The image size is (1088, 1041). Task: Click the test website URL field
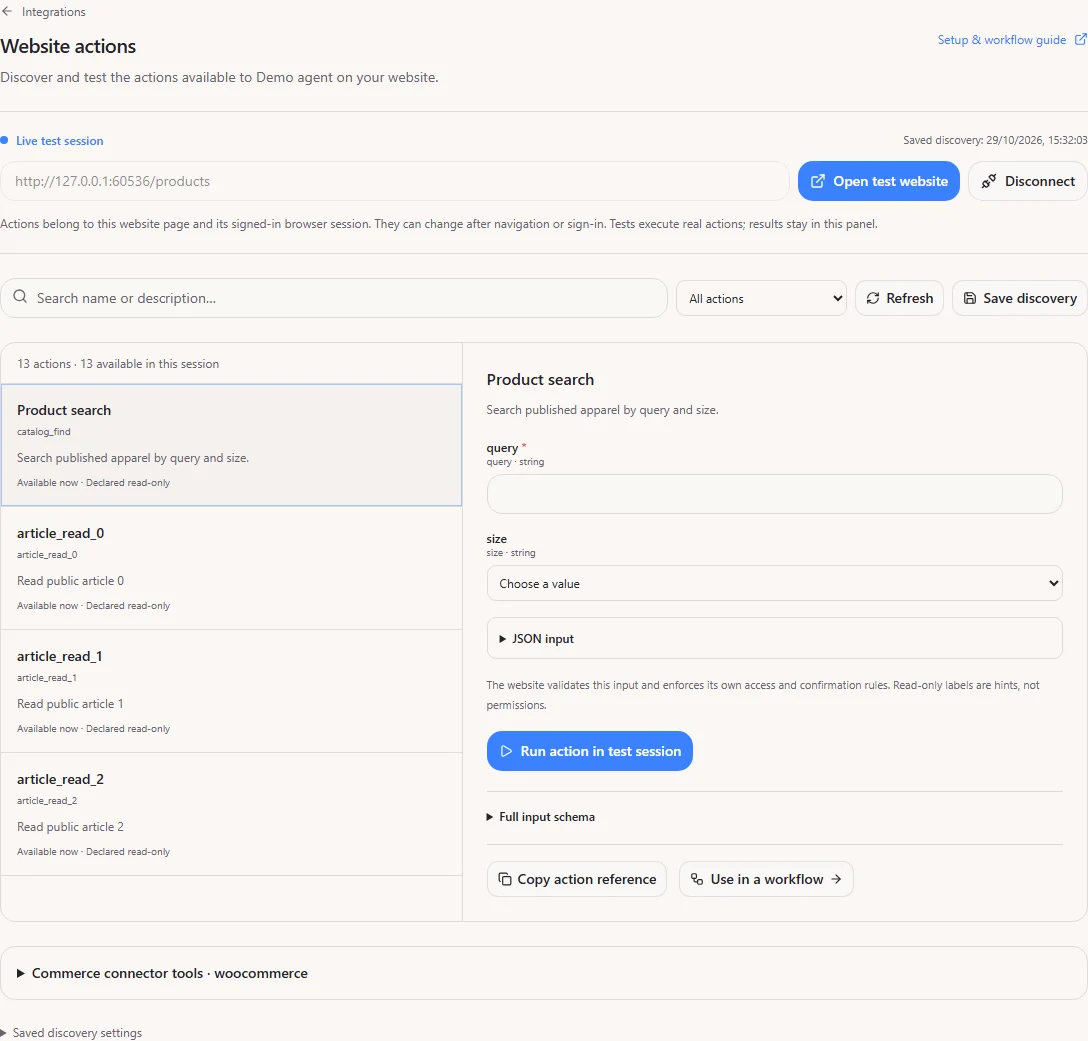[394, 181]
